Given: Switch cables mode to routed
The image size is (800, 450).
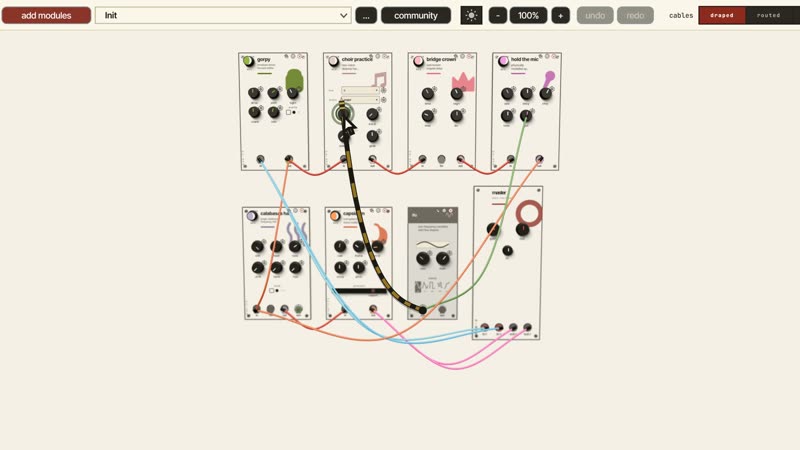Looking at the screenshot, I should 768,15.
